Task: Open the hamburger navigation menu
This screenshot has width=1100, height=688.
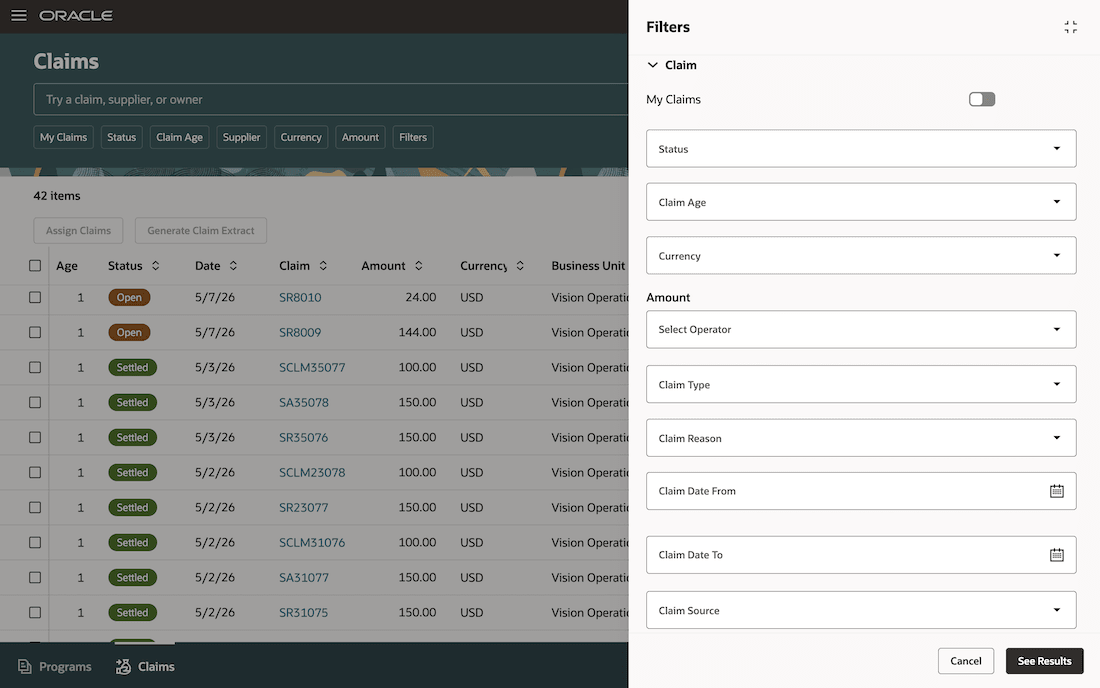Action: point(19,15)
